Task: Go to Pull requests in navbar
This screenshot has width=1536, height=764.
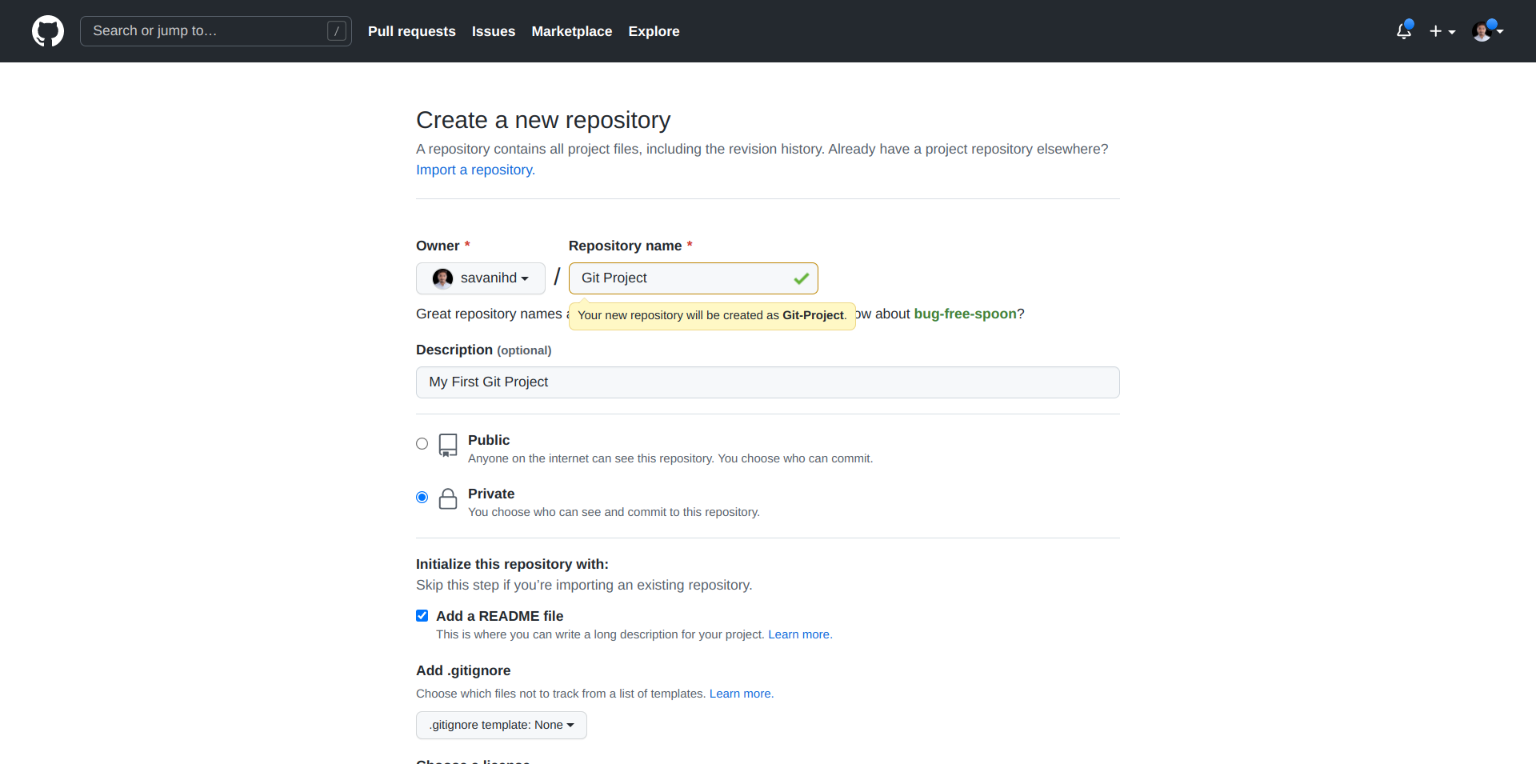Action: tap(411, 31)
